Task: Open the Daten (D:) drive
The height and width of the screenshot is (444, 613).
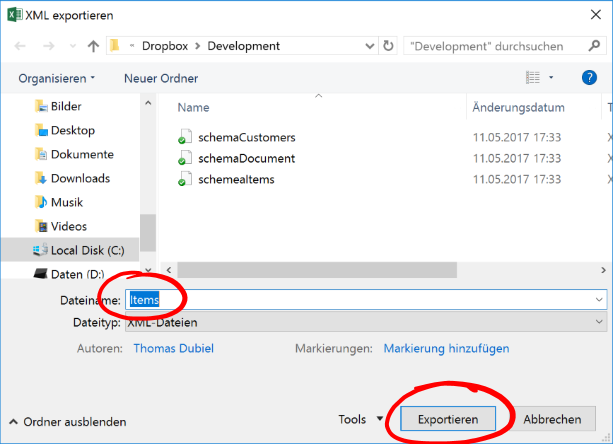Action: (x=76, y=274)
